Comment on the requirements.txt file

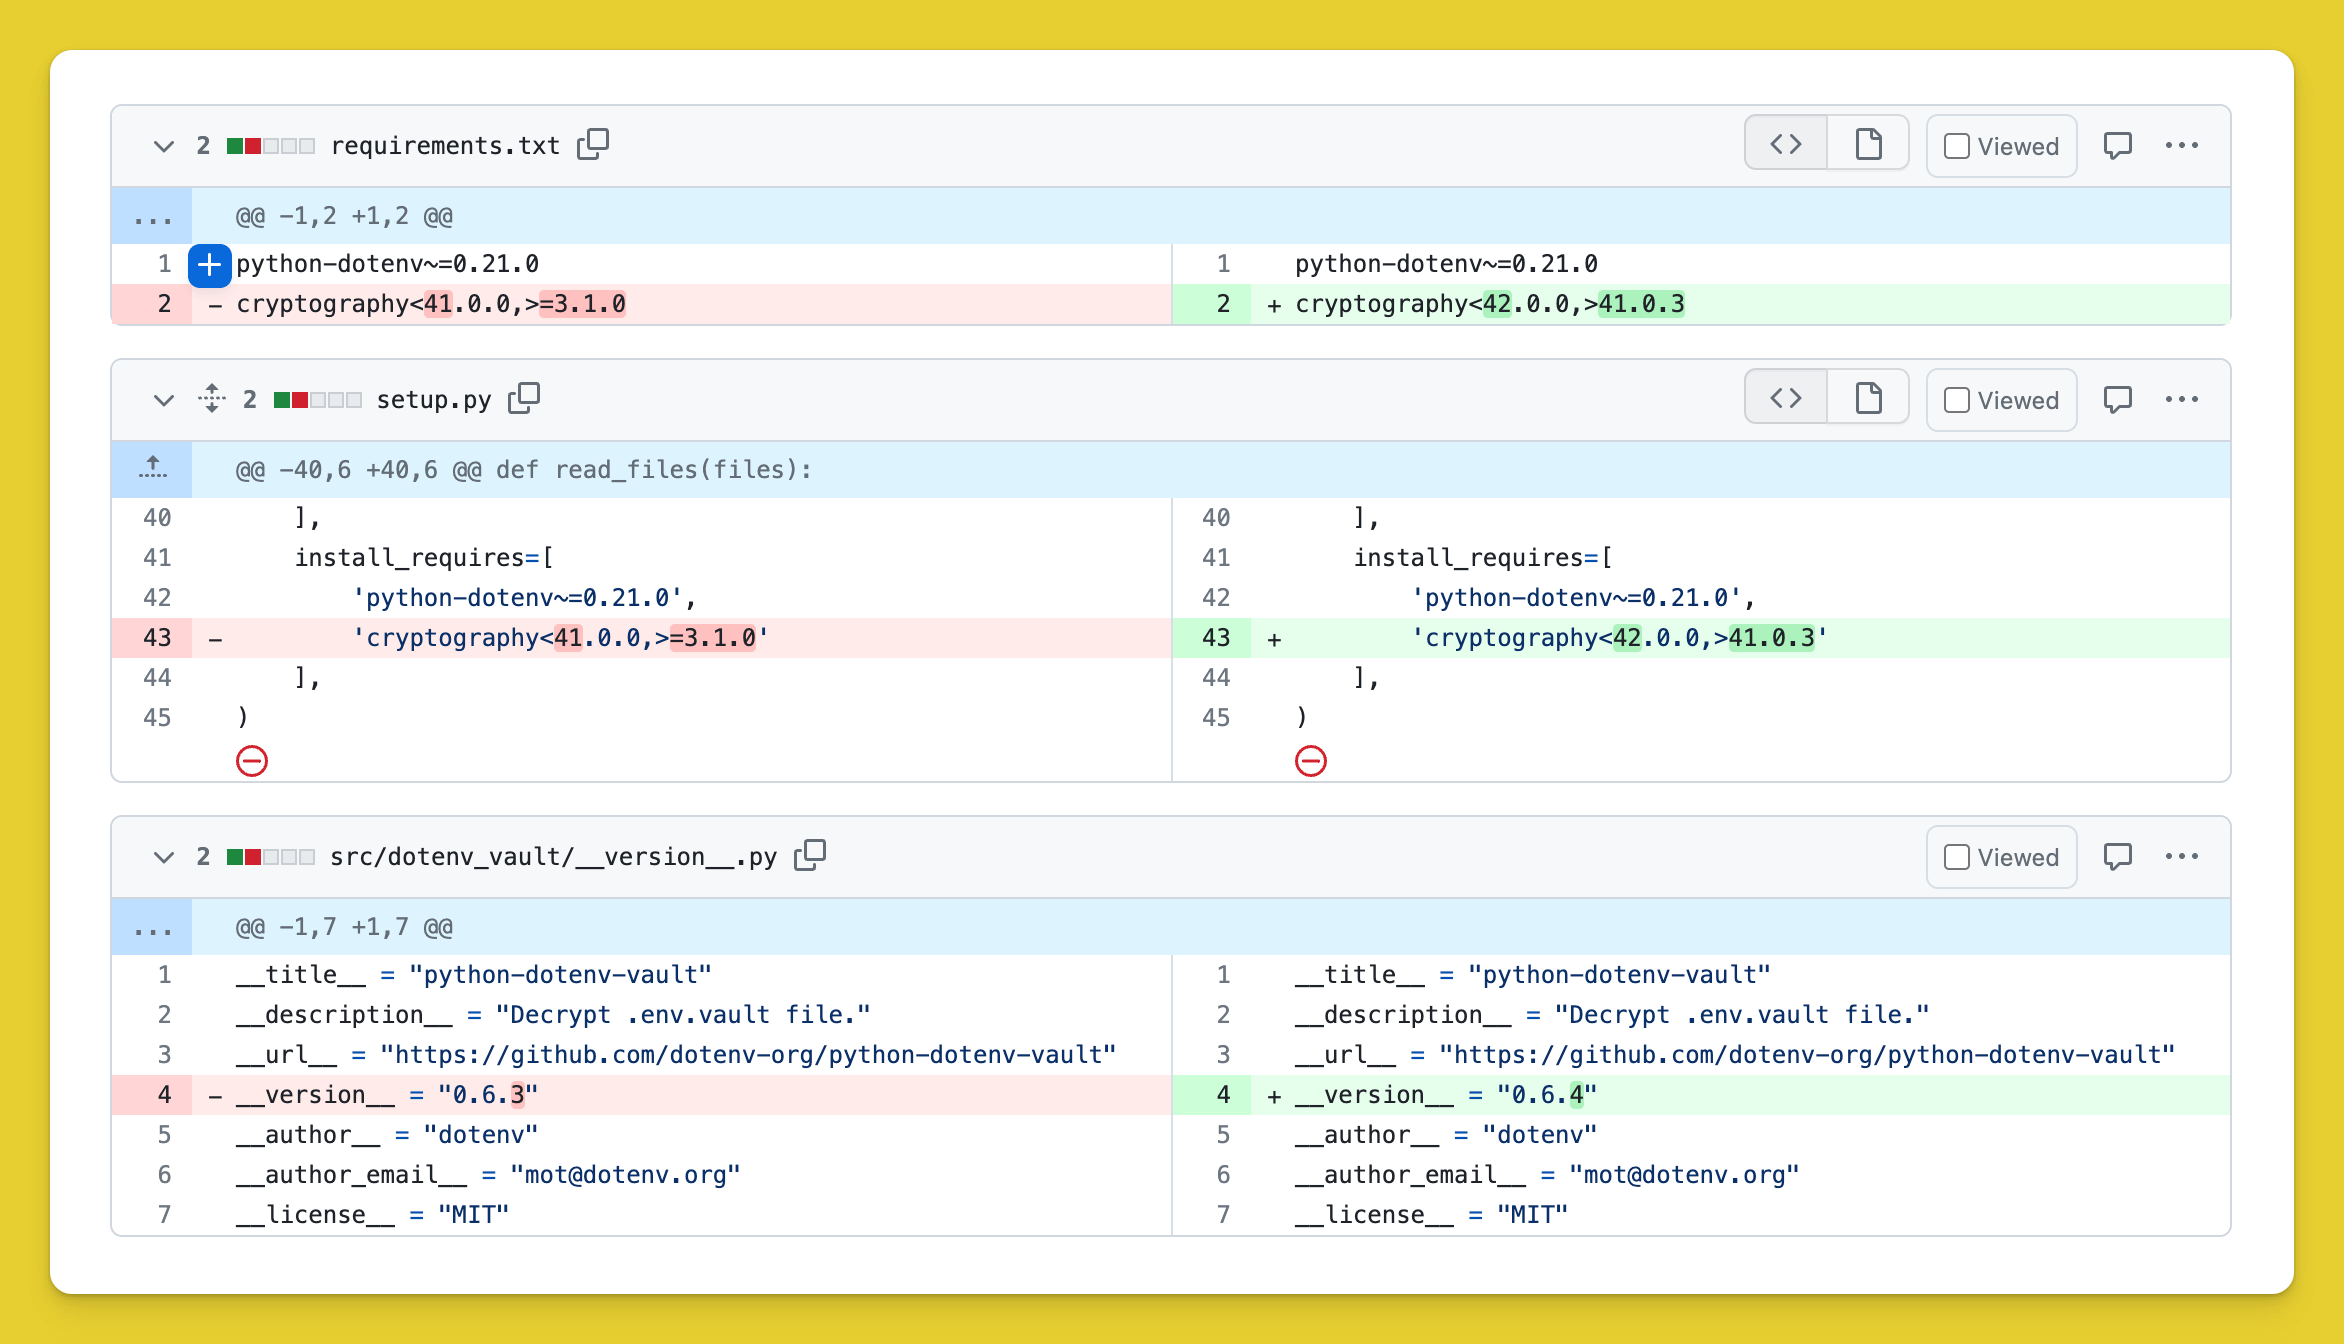click(2118, 145)
